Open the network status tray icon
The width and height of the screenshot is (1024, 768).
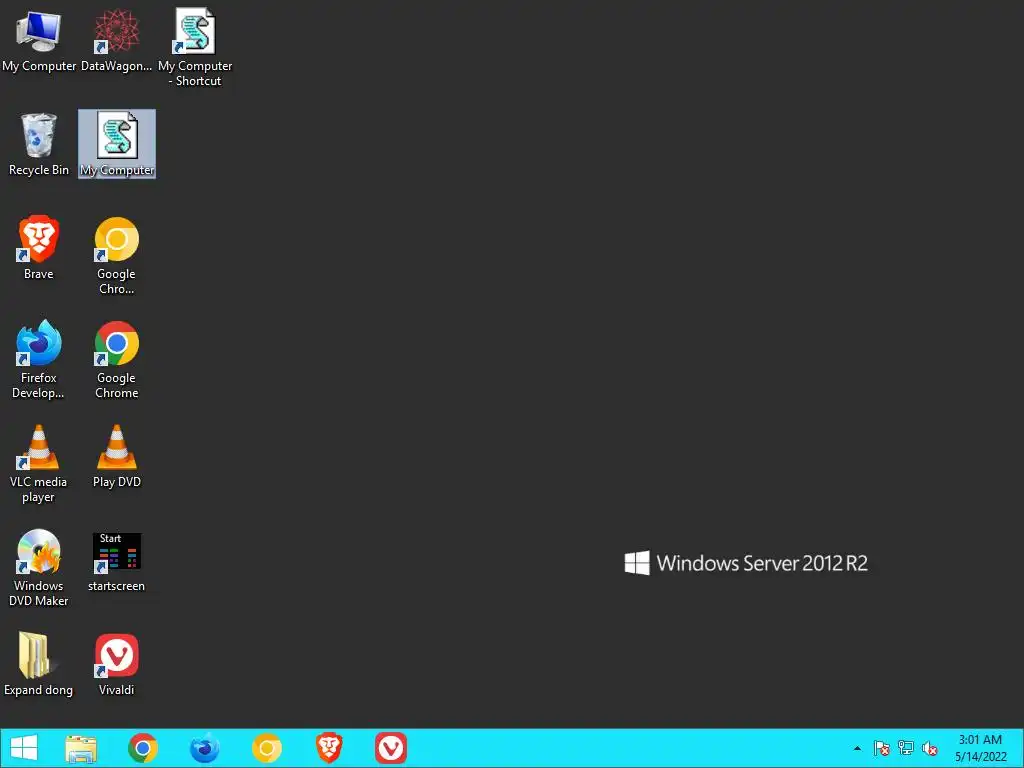pyautogui.click(x=906, y=748)
